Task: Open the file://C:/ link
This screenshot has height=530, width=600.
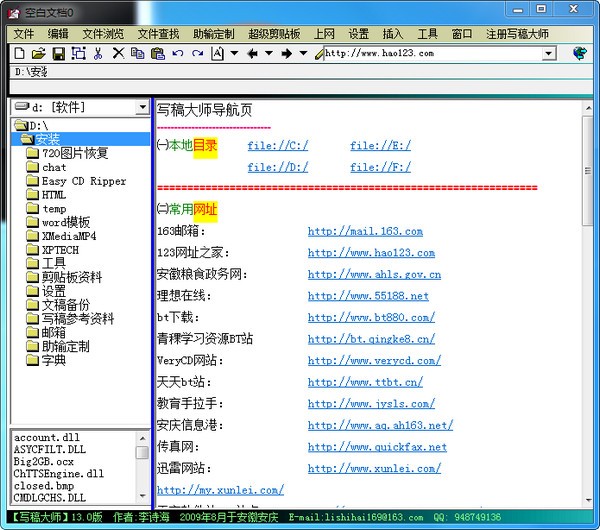Action: tap(277, 146)
